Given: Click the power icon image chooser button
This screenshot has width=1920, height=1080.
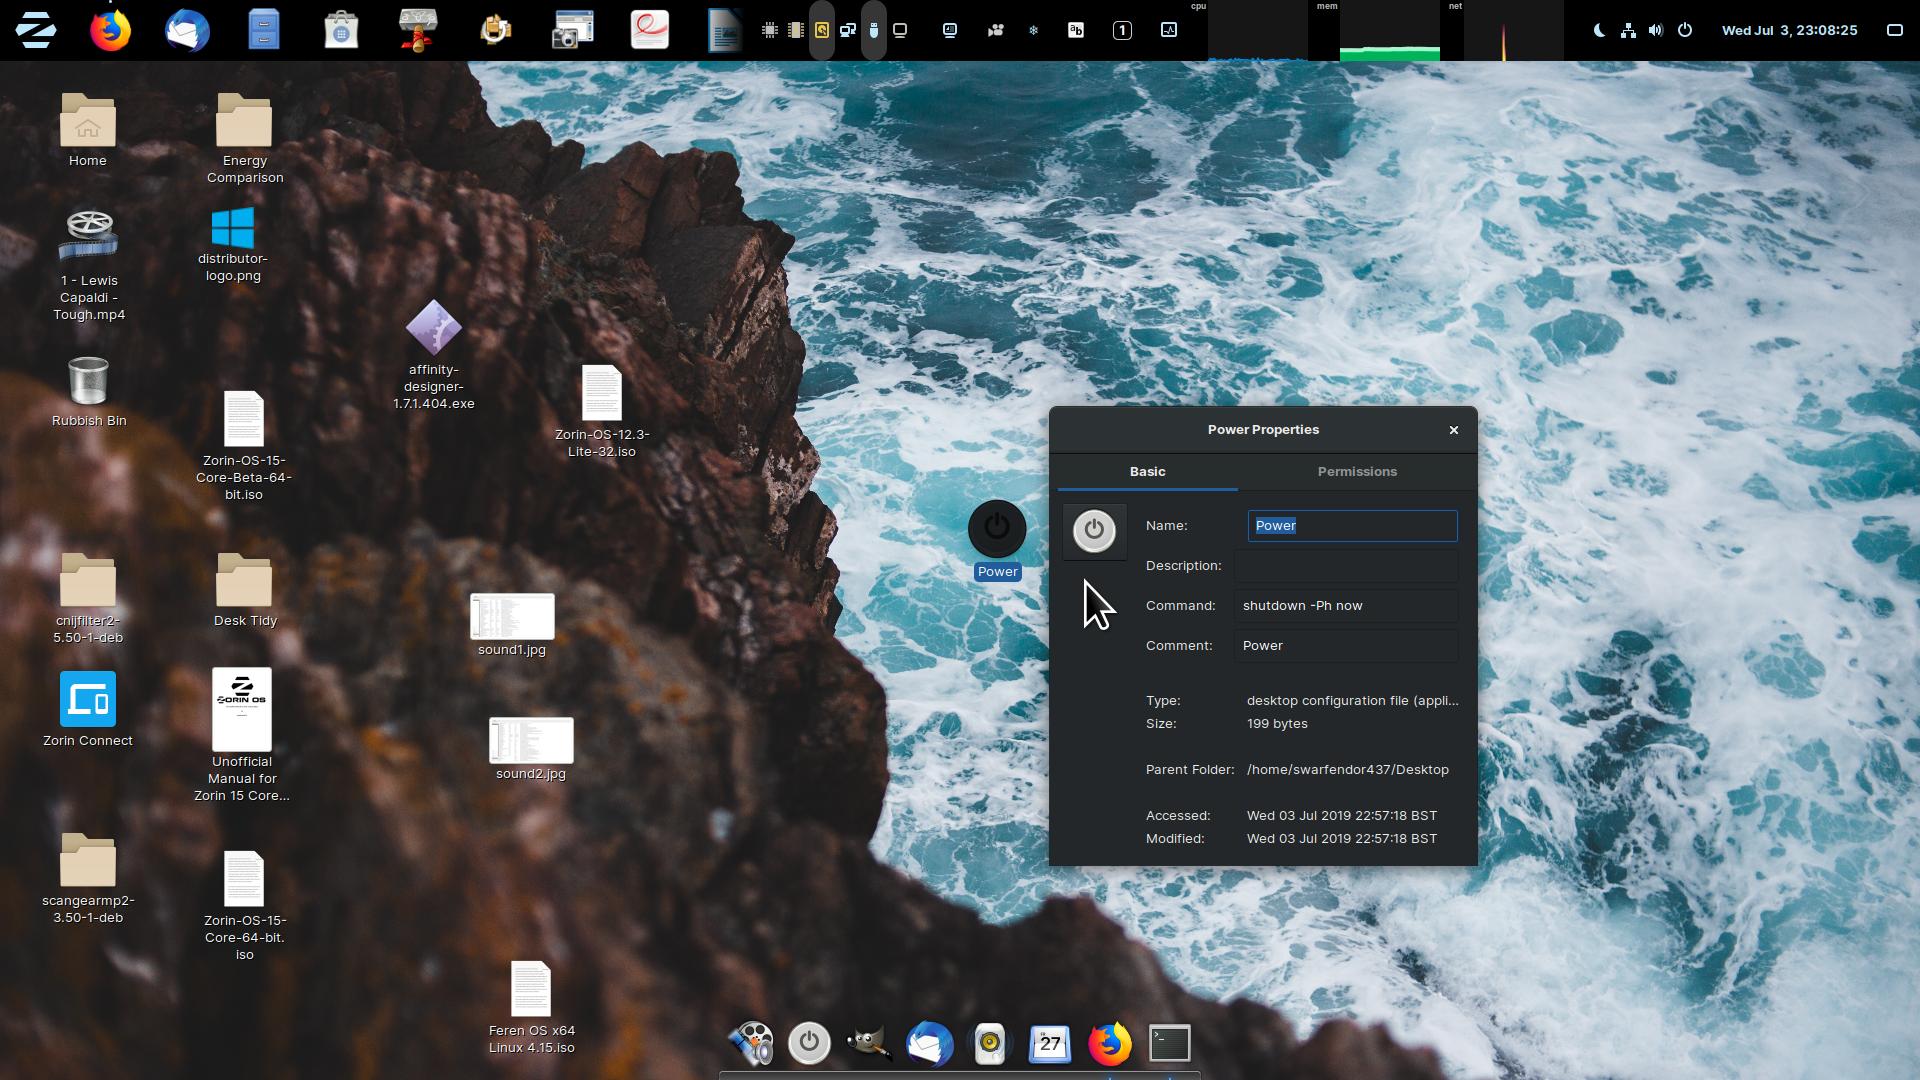Looking at the screenshot, I should 1094,531.
